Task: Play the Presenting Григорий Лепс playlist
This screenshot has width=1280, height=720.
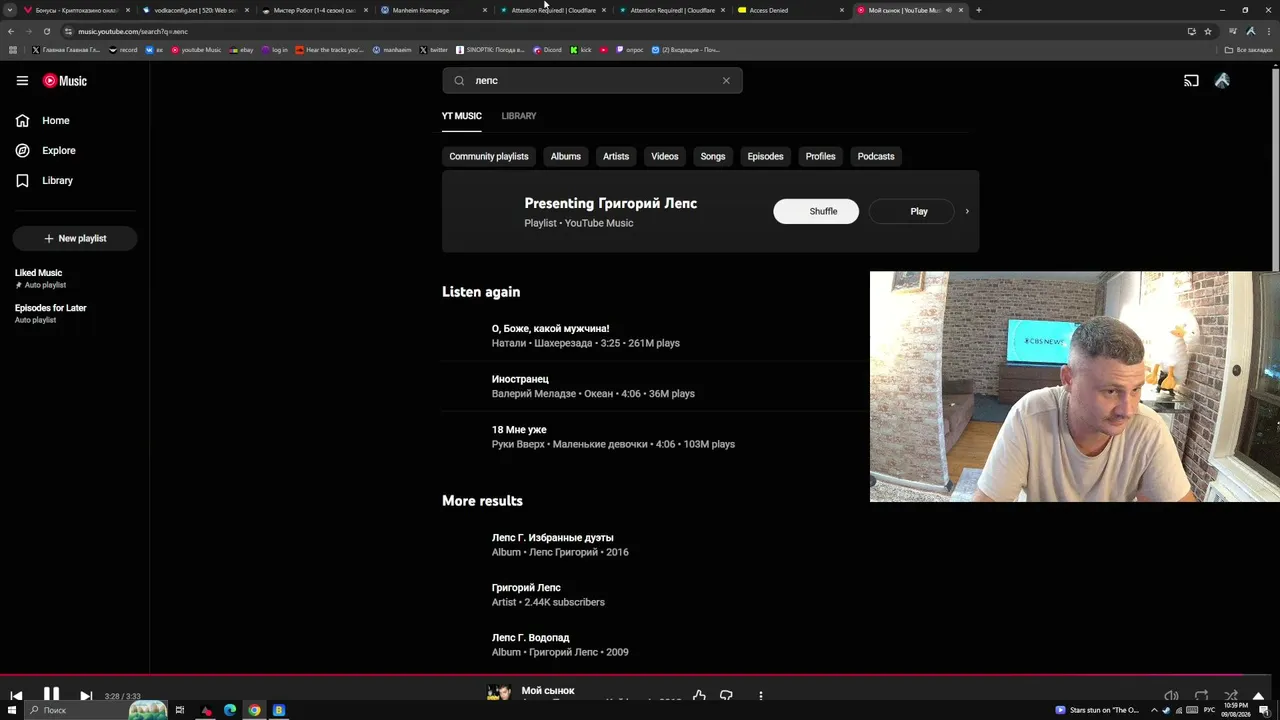Action: click(911, 212)
